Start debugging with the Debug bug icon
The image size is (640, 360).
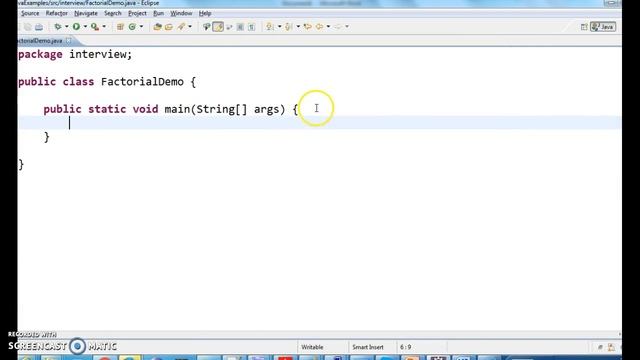(58, 27)
